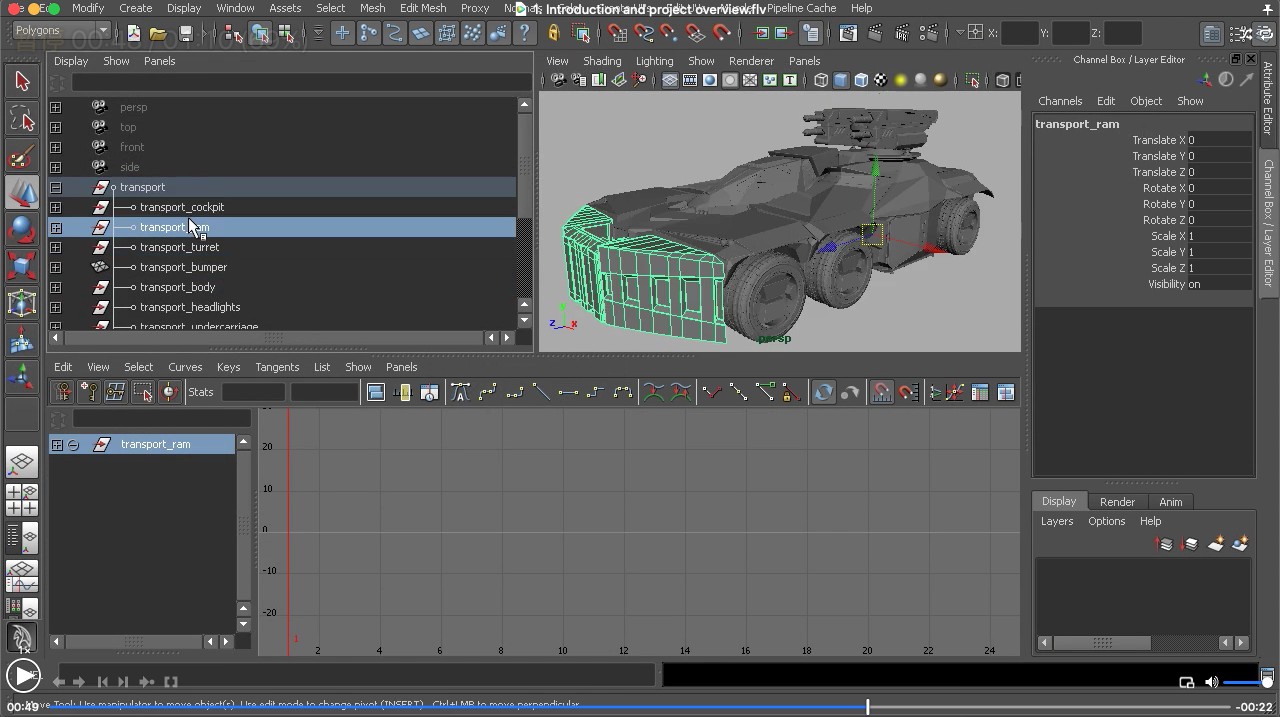Click the video progress bar handle

coord(867,707)
